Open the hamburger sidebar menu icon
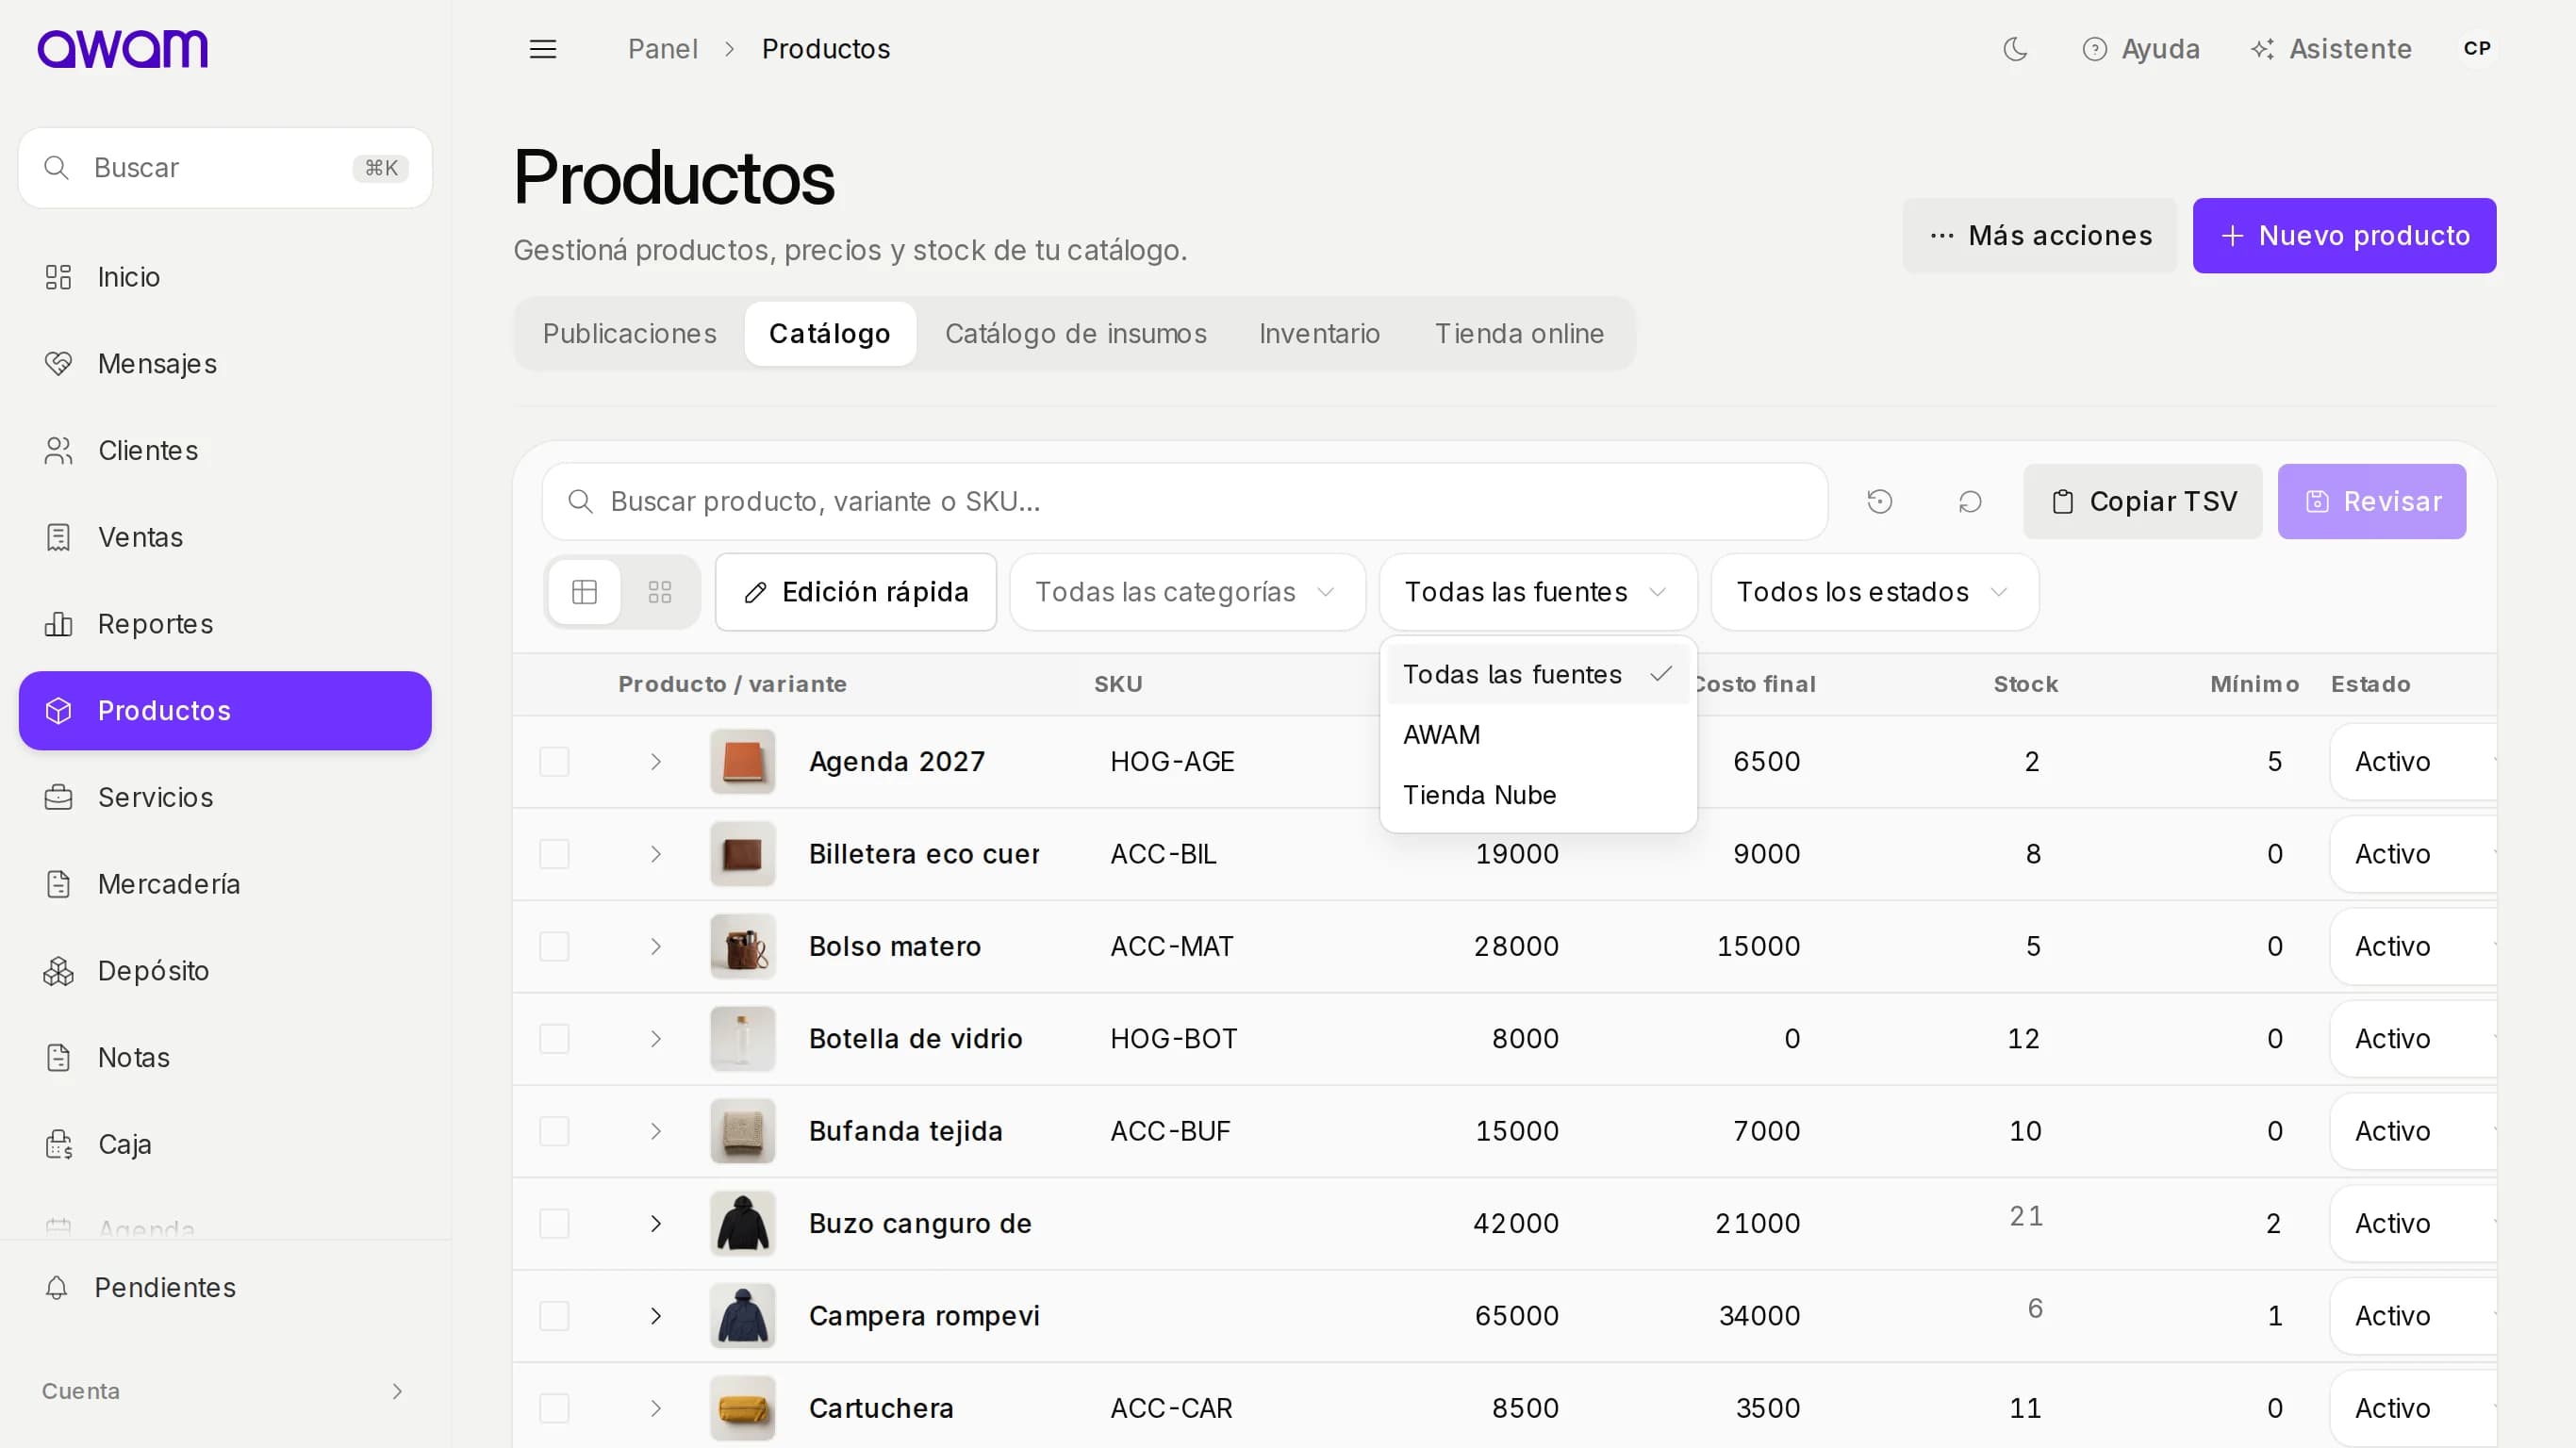The image size is (2576, 1448). pos(542,49)
